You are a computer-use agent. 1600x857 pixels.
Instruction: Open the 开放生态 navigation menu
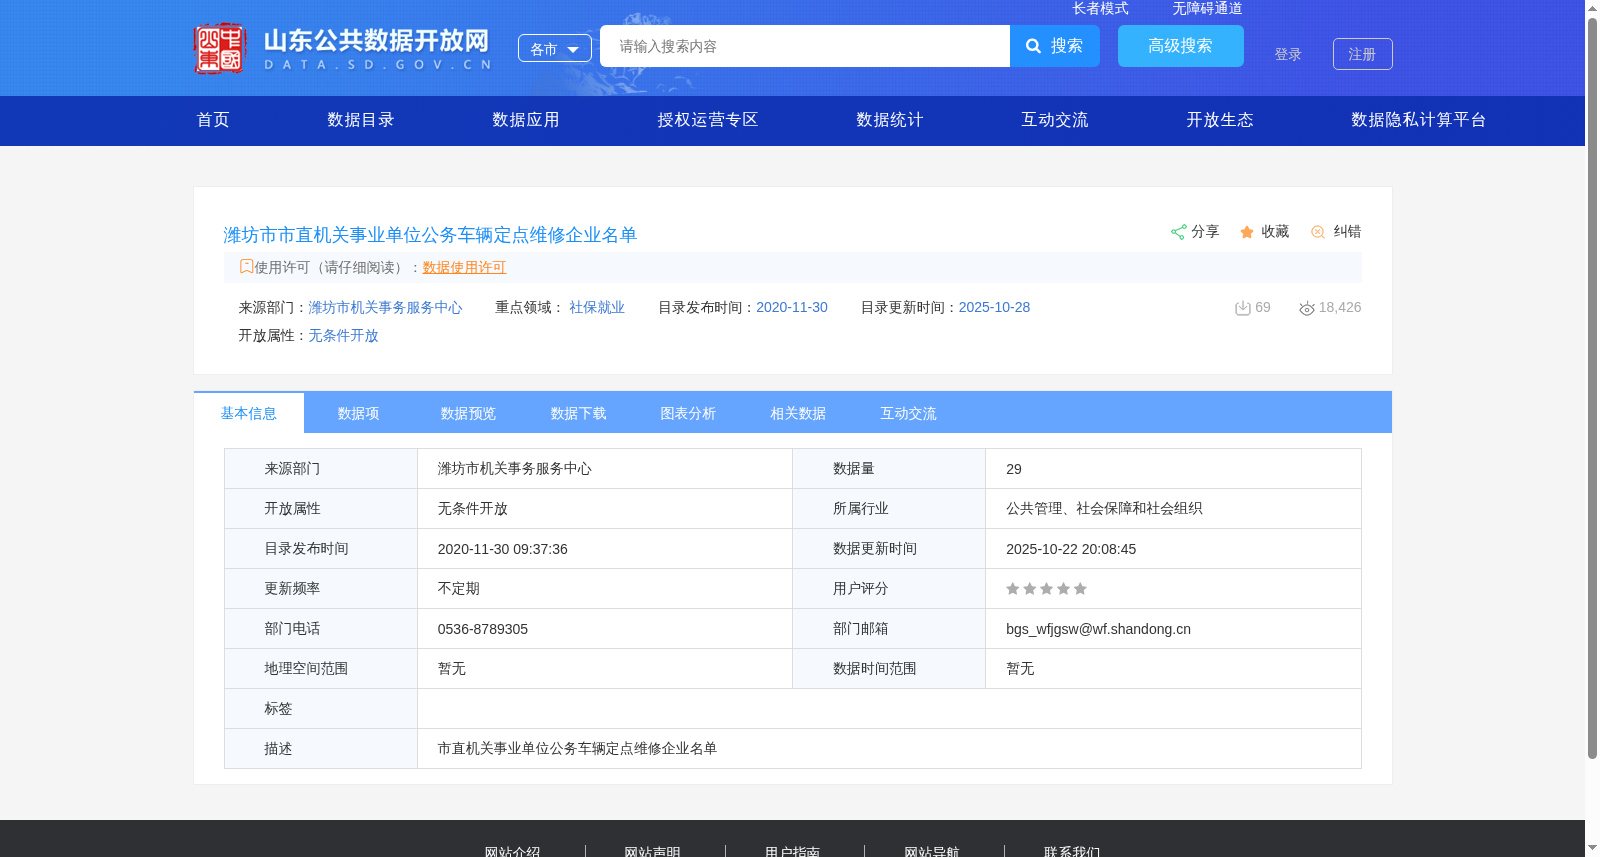coord(1220,120)
